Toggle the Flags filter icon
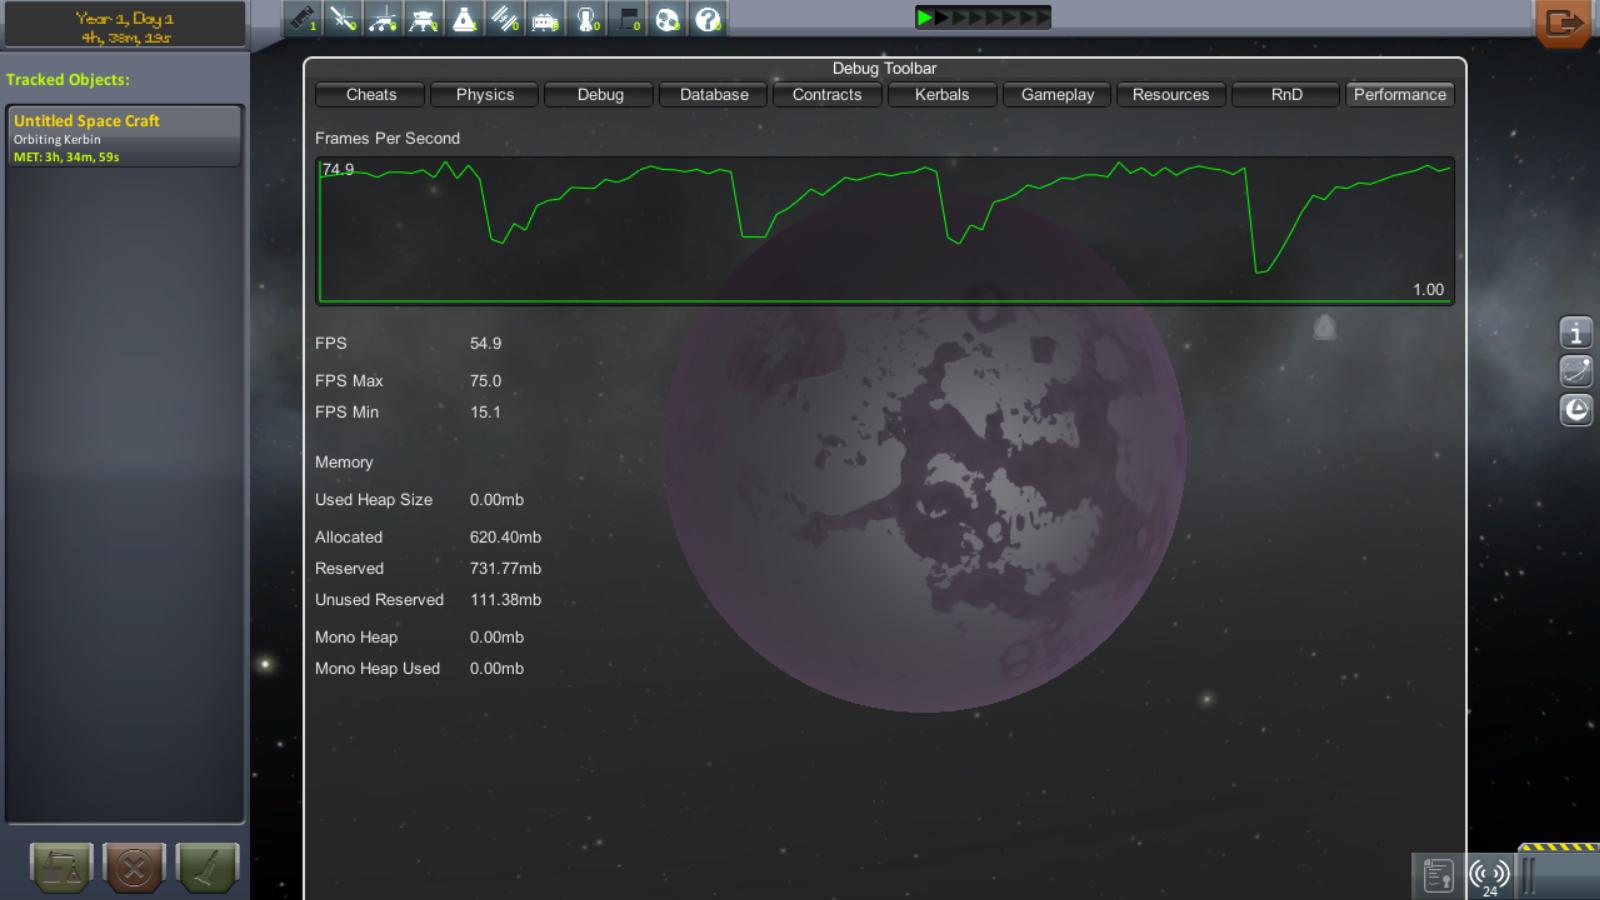Image resolution: width=1600 pixels, height=900 pixels. pos(627,19)
